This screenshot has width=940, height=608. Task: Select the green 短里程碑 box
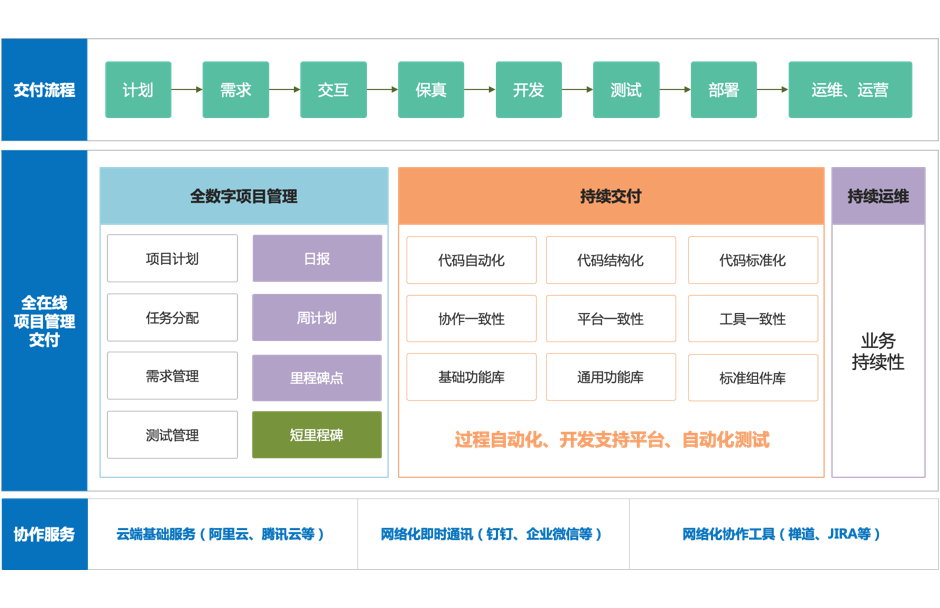pyautogui.click(x=317, y=435)
